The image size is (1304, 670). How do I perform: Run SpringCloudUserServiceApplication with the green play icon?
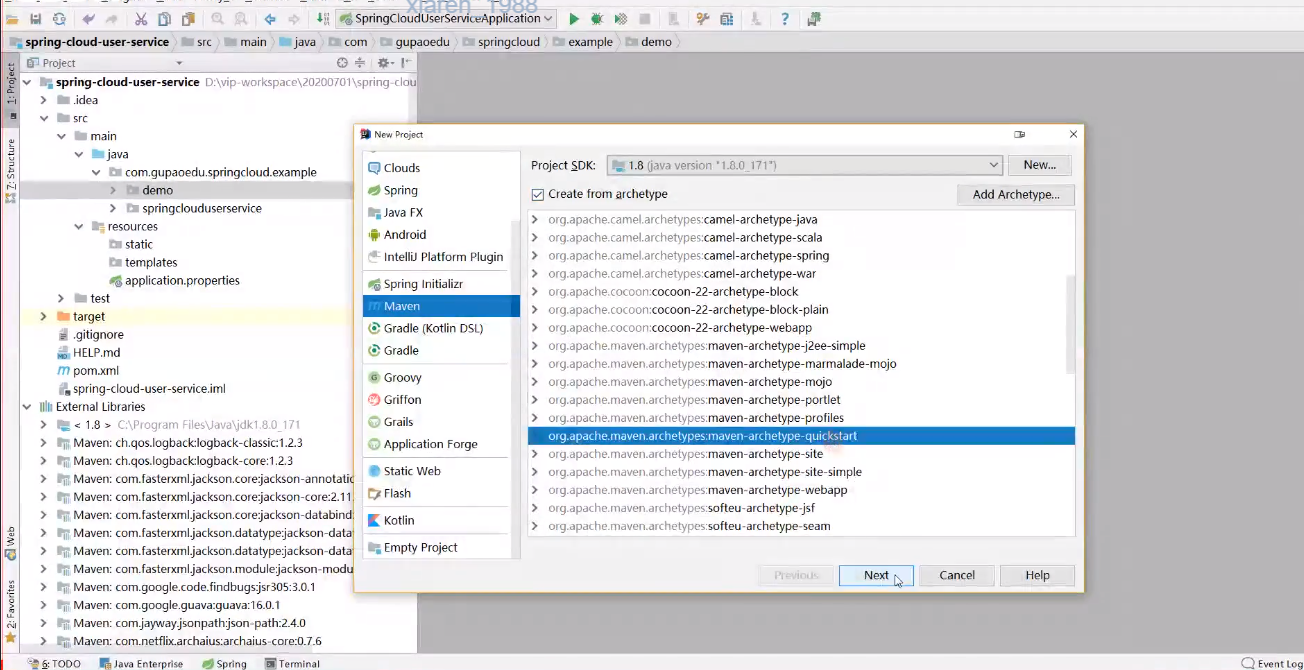[574, 19]
